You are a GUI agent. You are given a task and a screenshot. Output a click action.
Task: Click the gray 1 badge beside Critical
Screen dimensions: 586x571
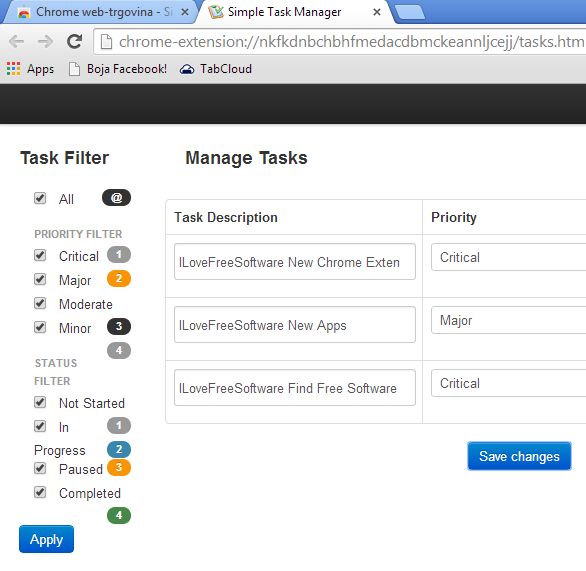(119, 255)
